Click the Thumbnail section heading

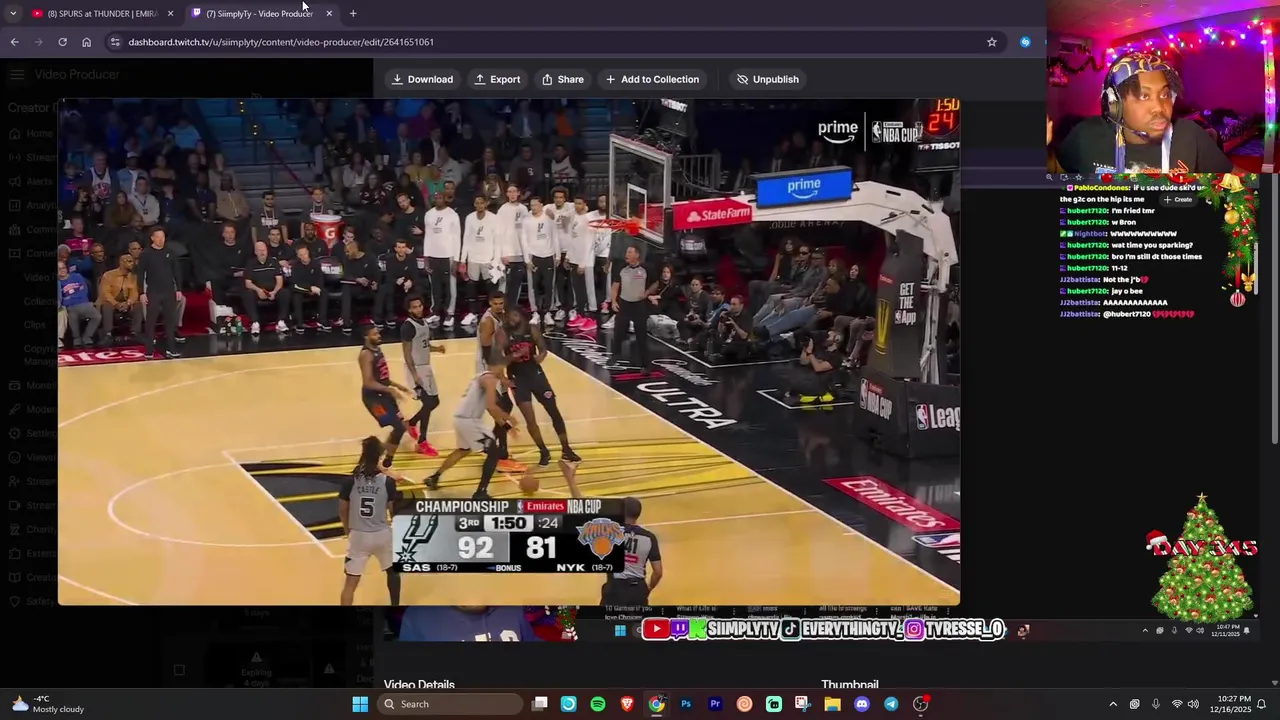tap(850, 685)
